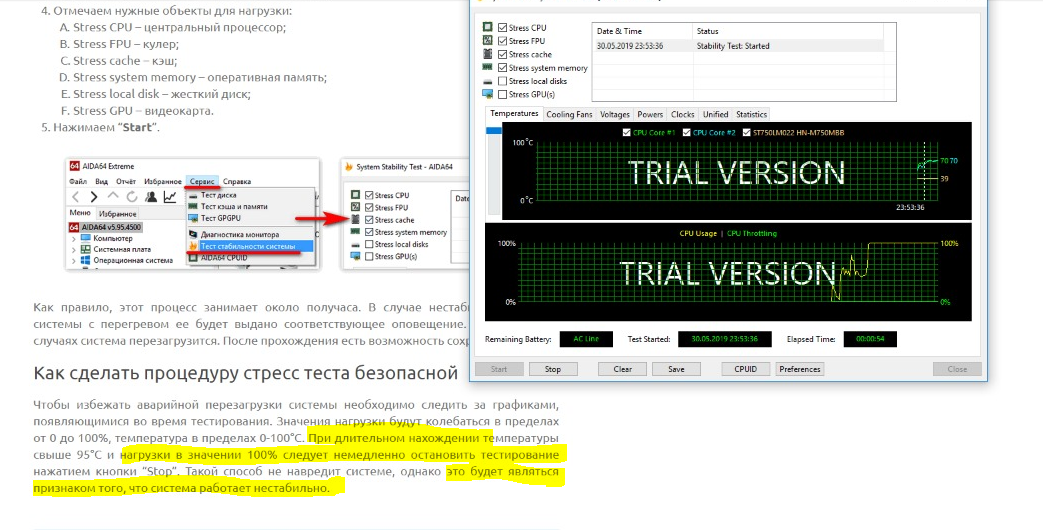The image size is (1043, 530).
Task: Switch to the Cooling Fans tab
Action: point(569,114)
